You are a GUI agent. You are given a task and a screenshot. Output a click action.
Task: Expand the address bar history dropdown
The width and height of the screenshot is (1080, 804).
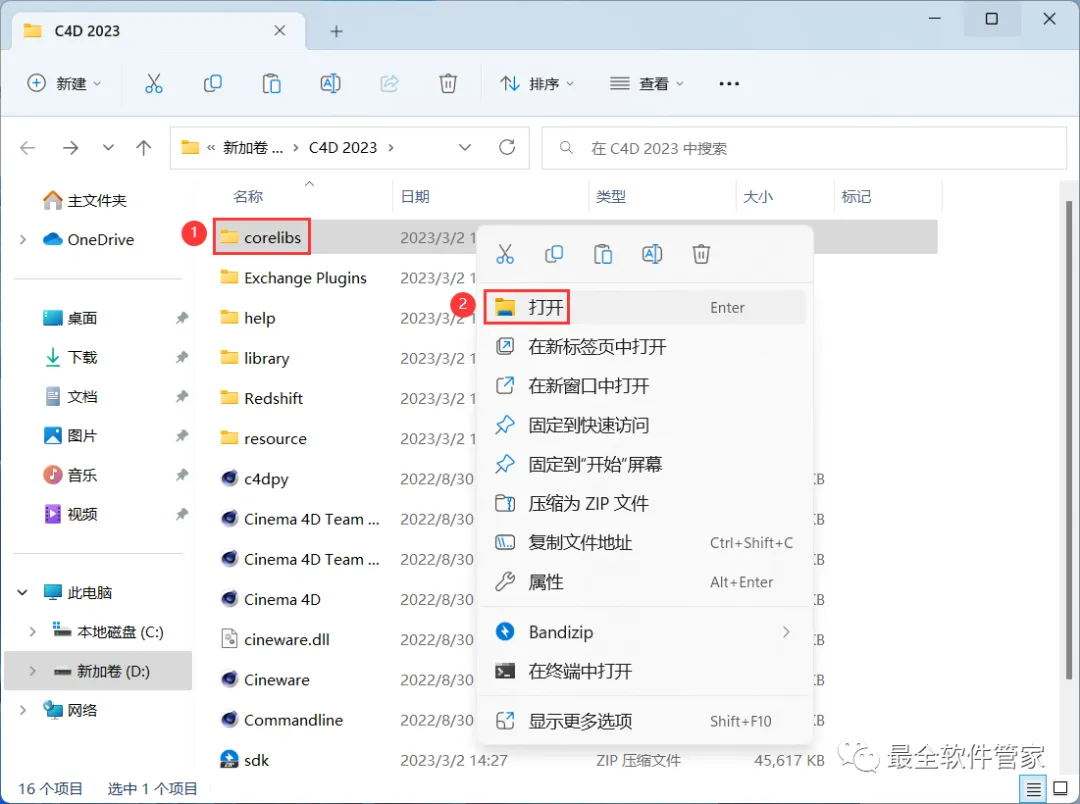(x=465, y=147)
